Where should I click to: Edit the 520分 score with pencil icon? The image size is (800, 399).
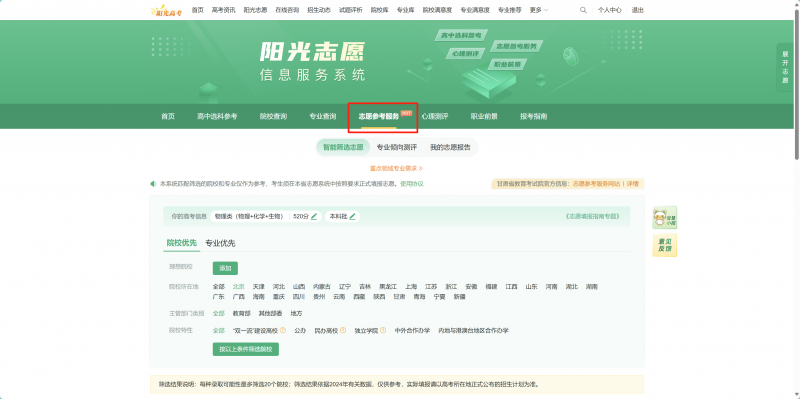tap(314, 216)
